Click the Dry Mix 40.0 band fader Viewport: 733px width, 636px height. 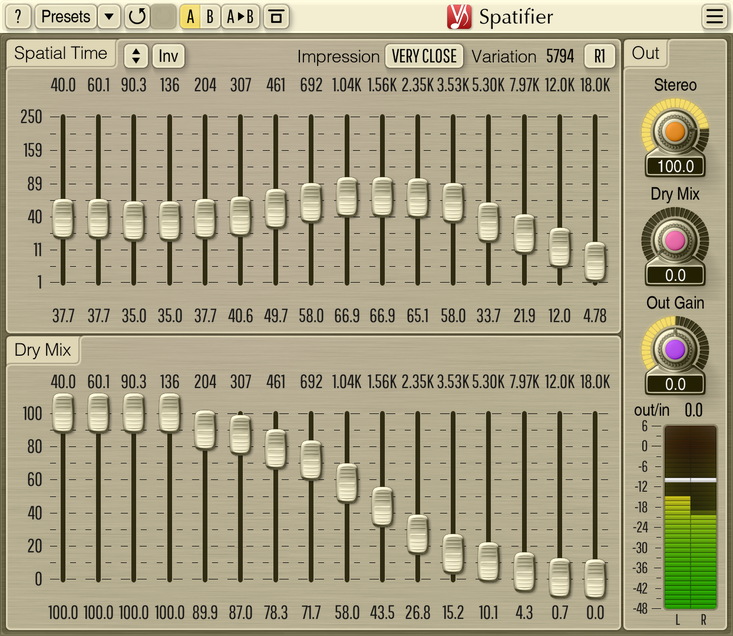point(63,413)
